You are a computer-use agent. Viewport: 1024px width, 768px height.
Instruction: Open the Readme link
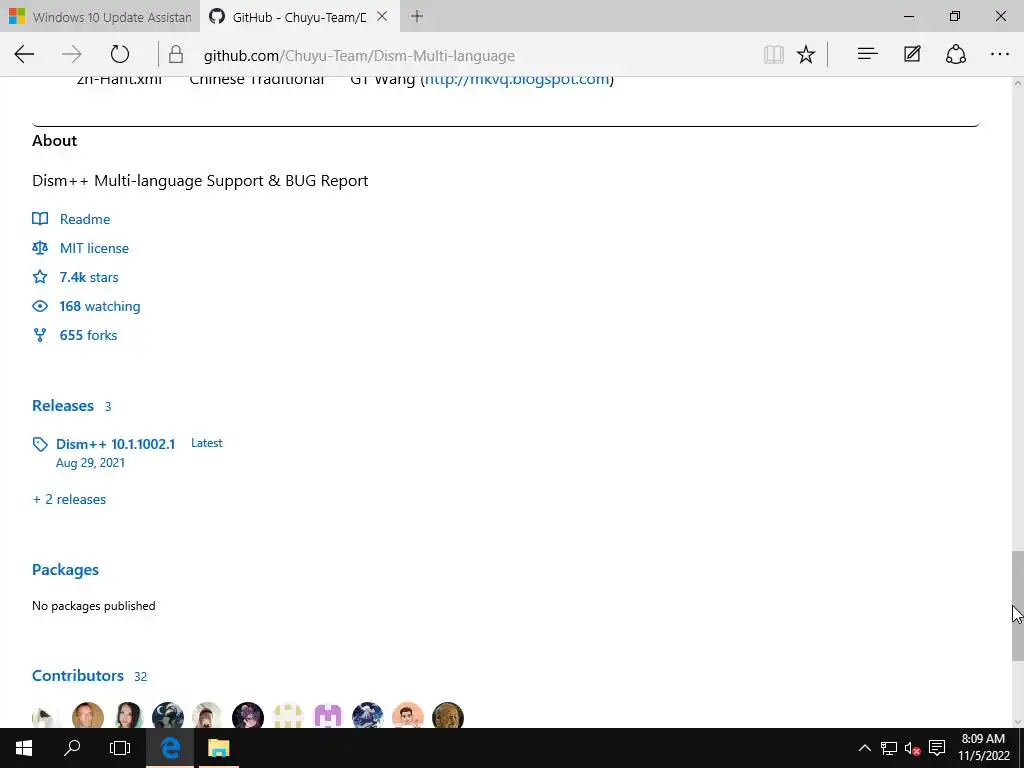point(85,219)
